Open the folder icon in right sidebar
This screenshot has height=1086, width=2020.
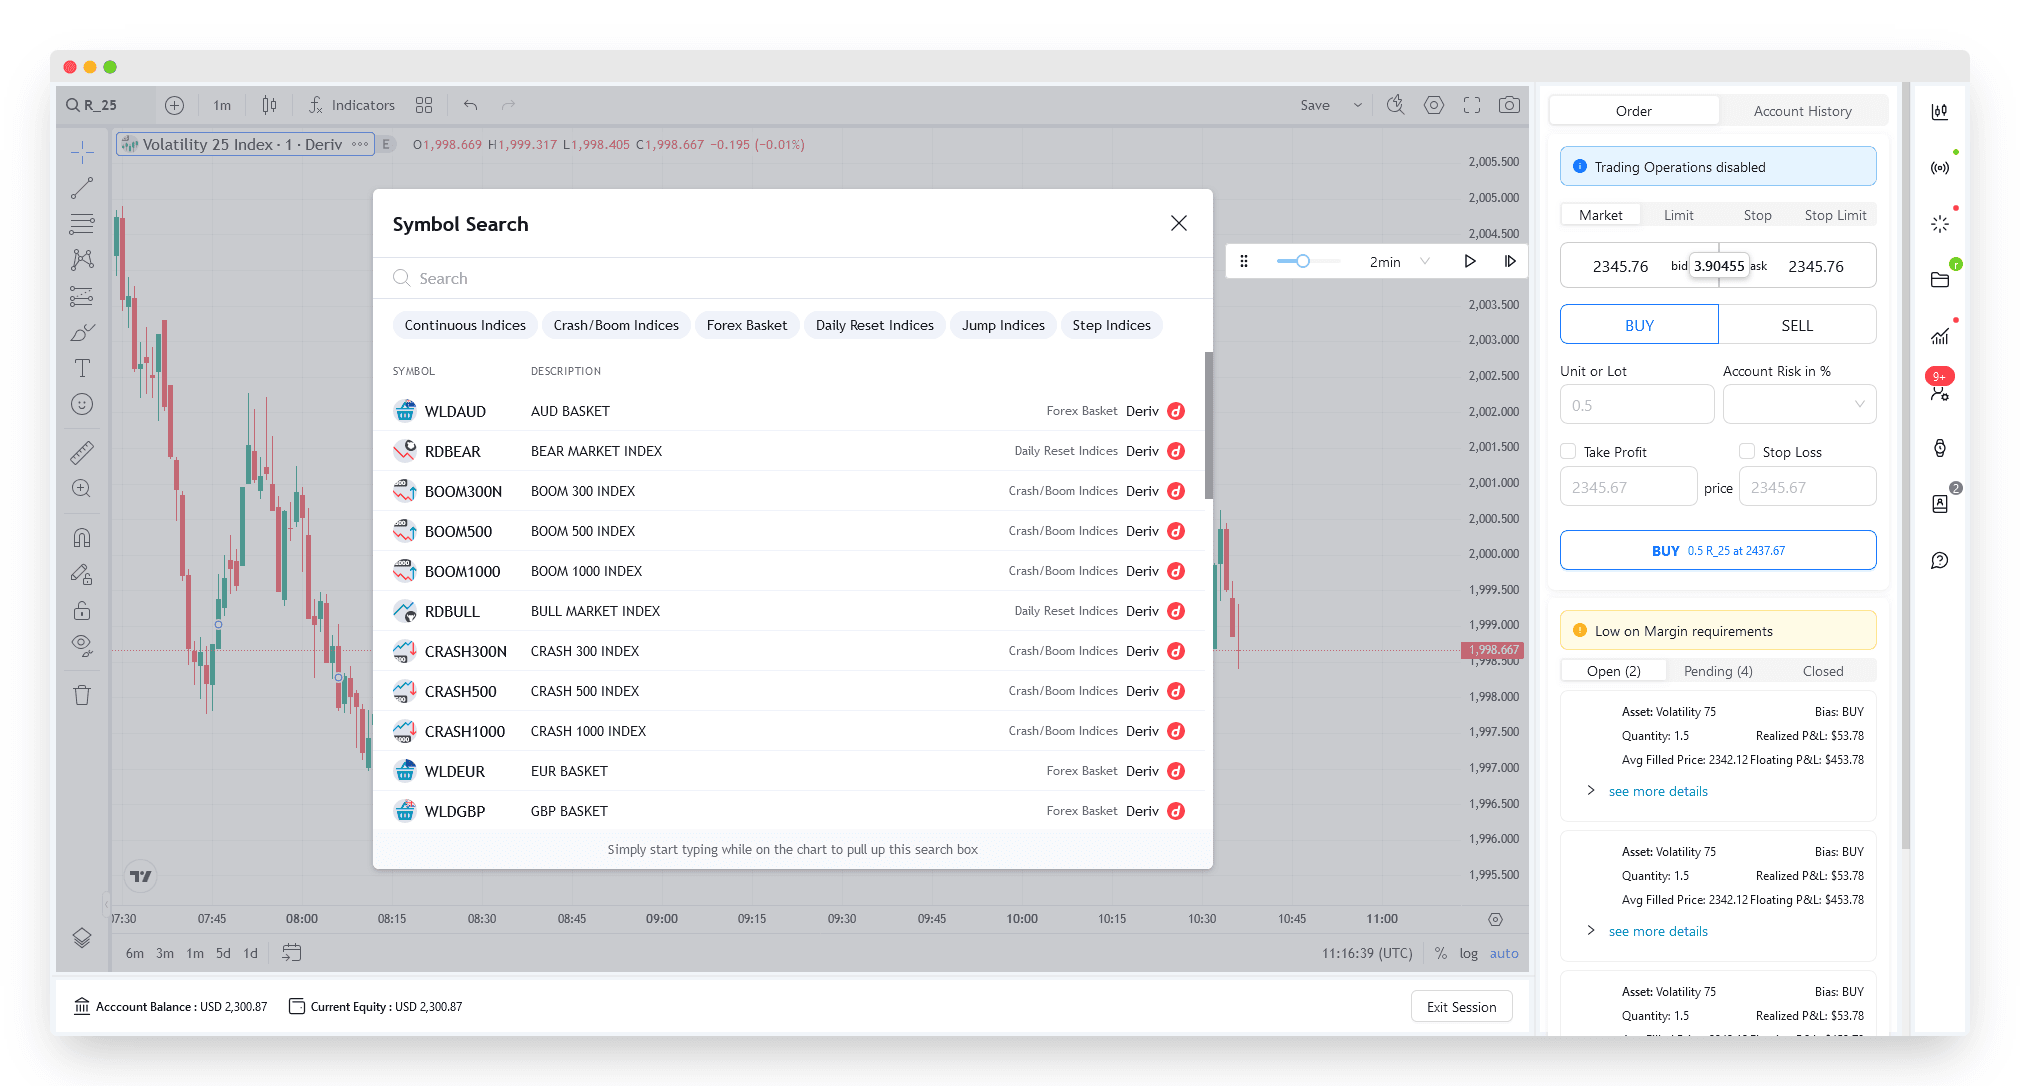click(1940, 280)
